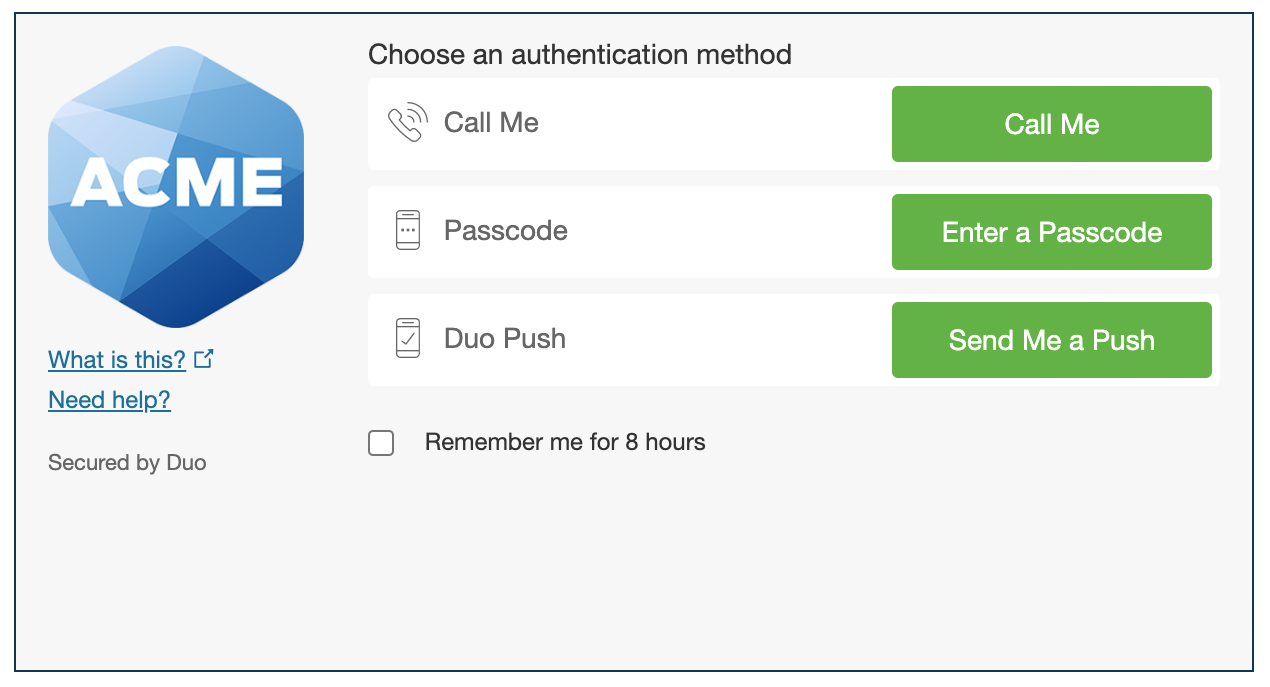The width and height of the screenshot is (1270, 687).
Task: Click the Call Me green button
Action: (x=1051, y=123)
